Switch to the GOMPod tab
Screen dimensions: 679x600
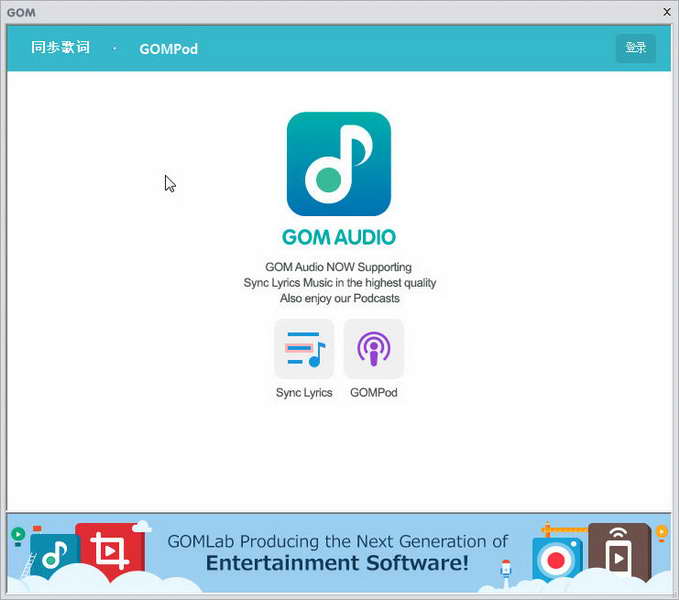(168, 49)
